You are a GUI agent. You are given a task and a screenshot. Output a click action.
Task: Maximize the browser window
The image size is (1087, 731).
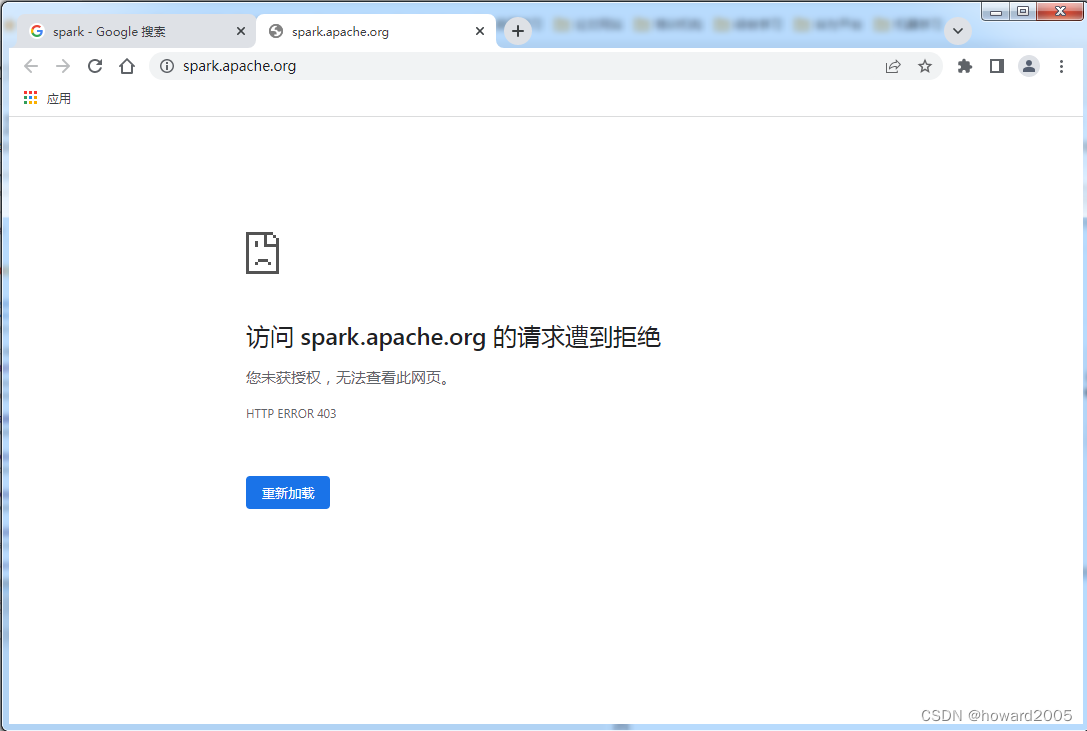[1023, 11]
